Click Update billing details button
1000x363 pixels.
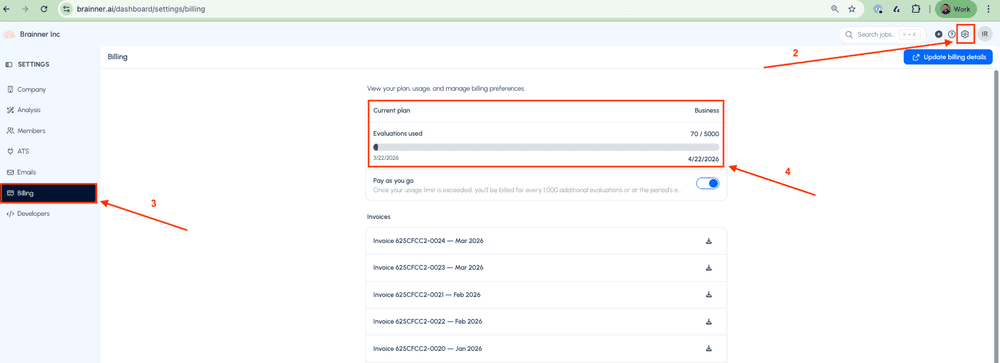tap(948, 57)
